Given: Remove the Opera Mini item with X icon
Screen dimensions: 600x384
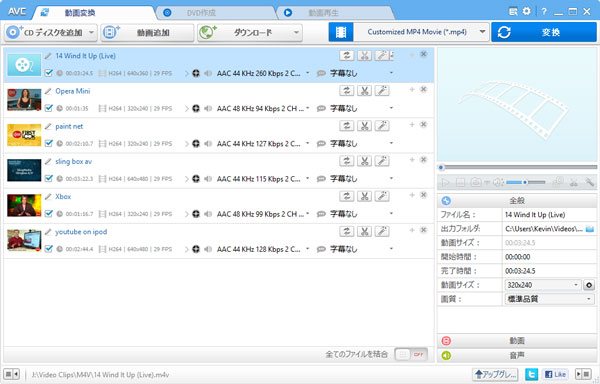Looking at the screenshot, I should pos(424,89).
